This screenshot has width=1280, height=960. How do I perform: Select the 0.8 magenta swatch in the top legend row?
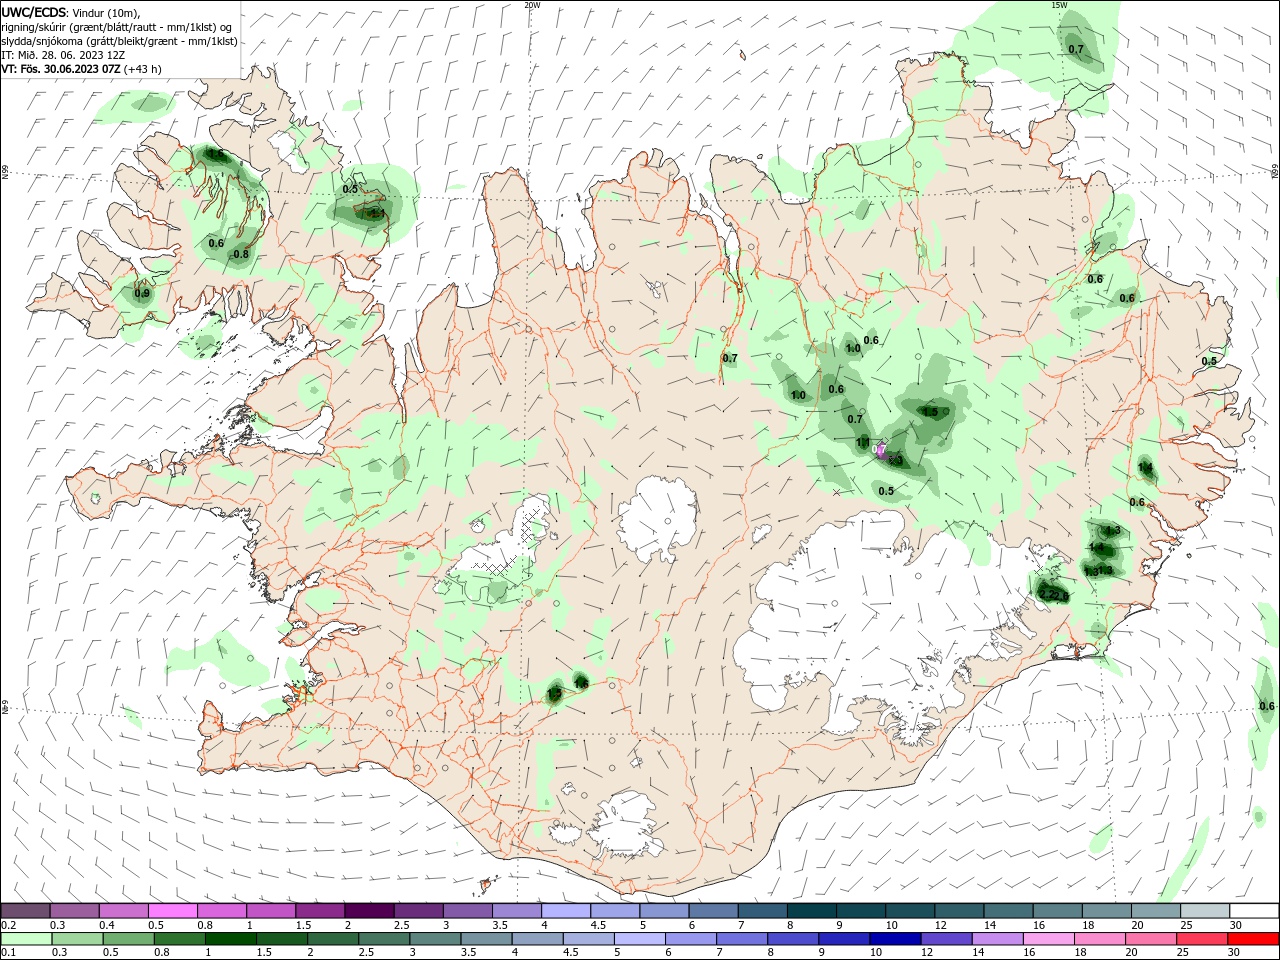pyautogui.click(x=222, y=911)
